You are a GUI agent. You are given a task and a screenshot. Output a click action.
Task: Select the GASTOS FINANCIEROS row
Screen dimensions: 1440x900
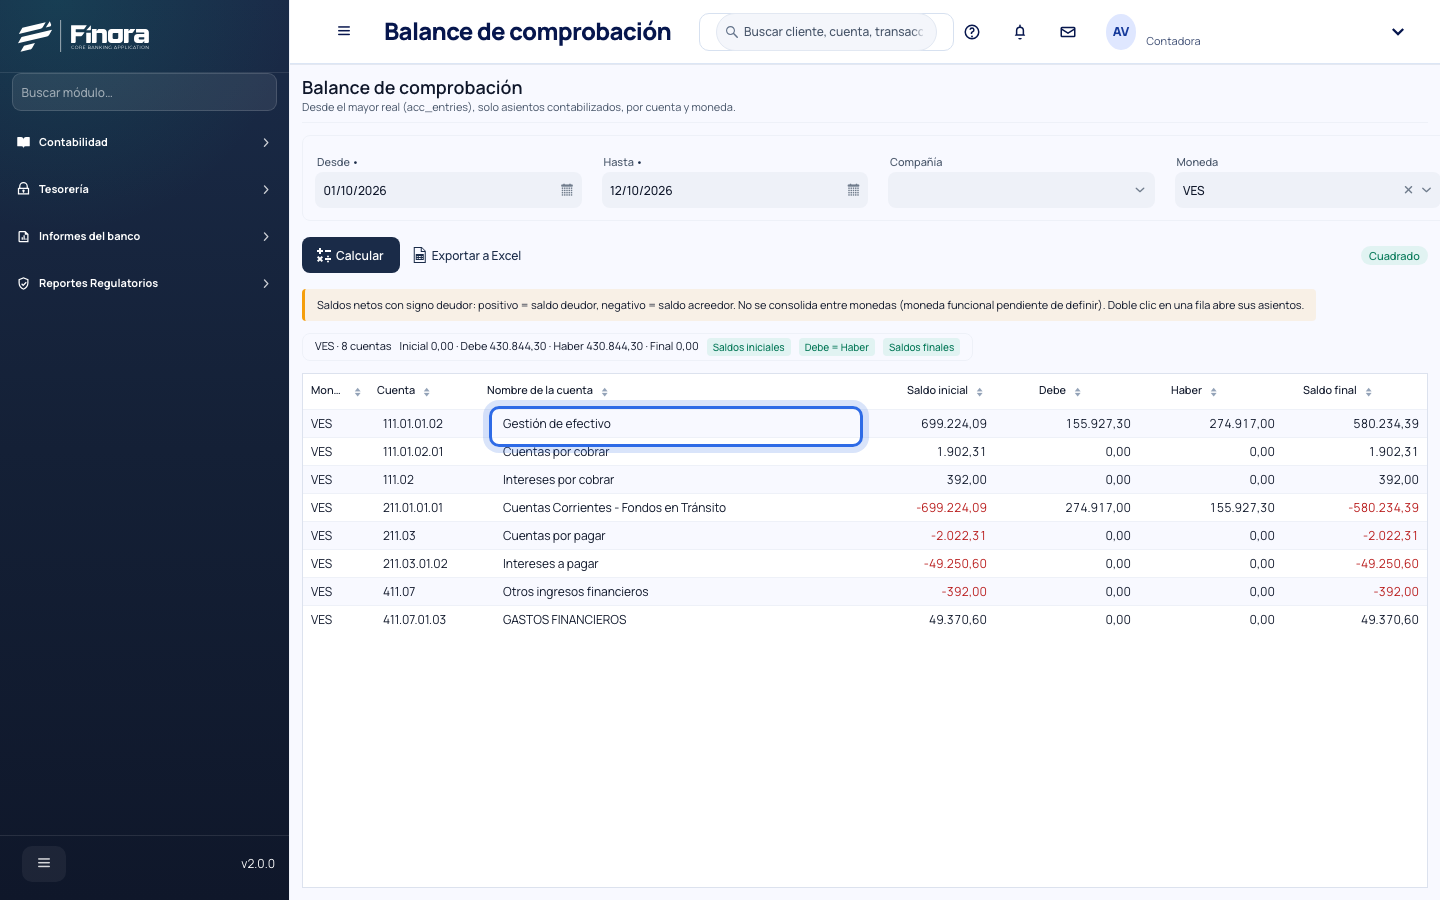click(864, 620)
